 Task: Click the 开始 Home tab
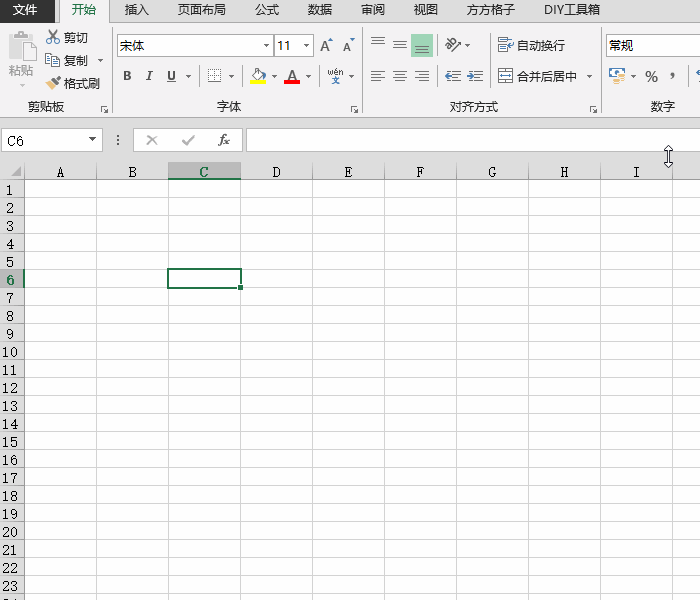coord(84,10)
